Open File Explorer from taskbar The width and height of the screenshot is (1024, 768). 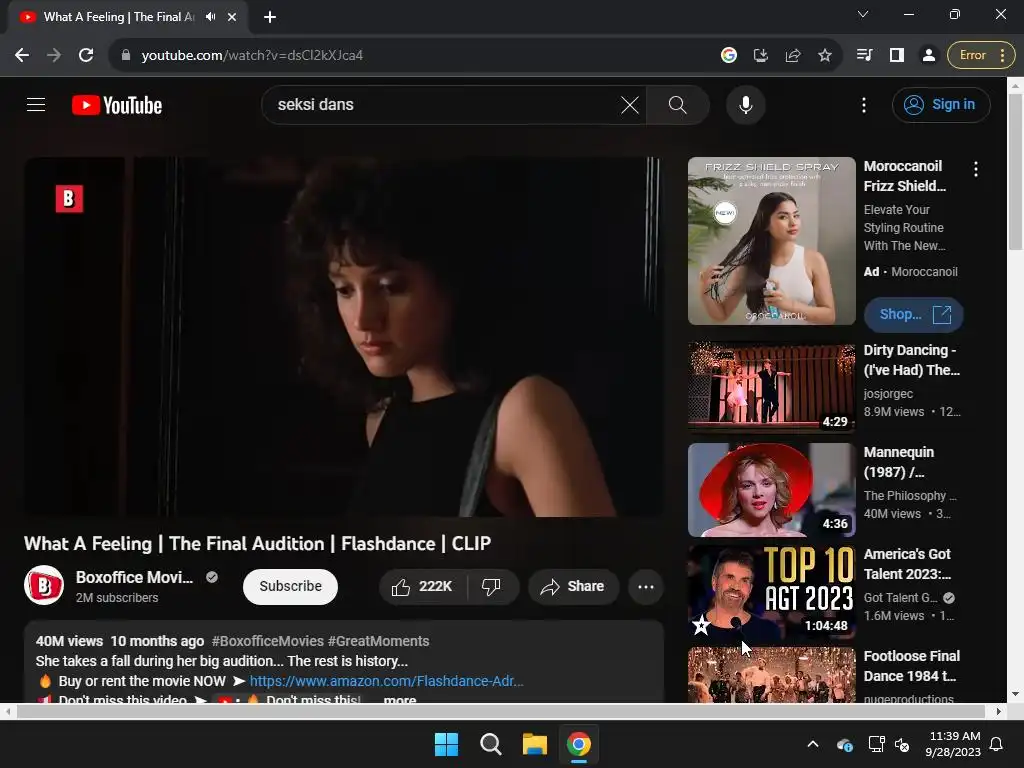tap(535, 744)
